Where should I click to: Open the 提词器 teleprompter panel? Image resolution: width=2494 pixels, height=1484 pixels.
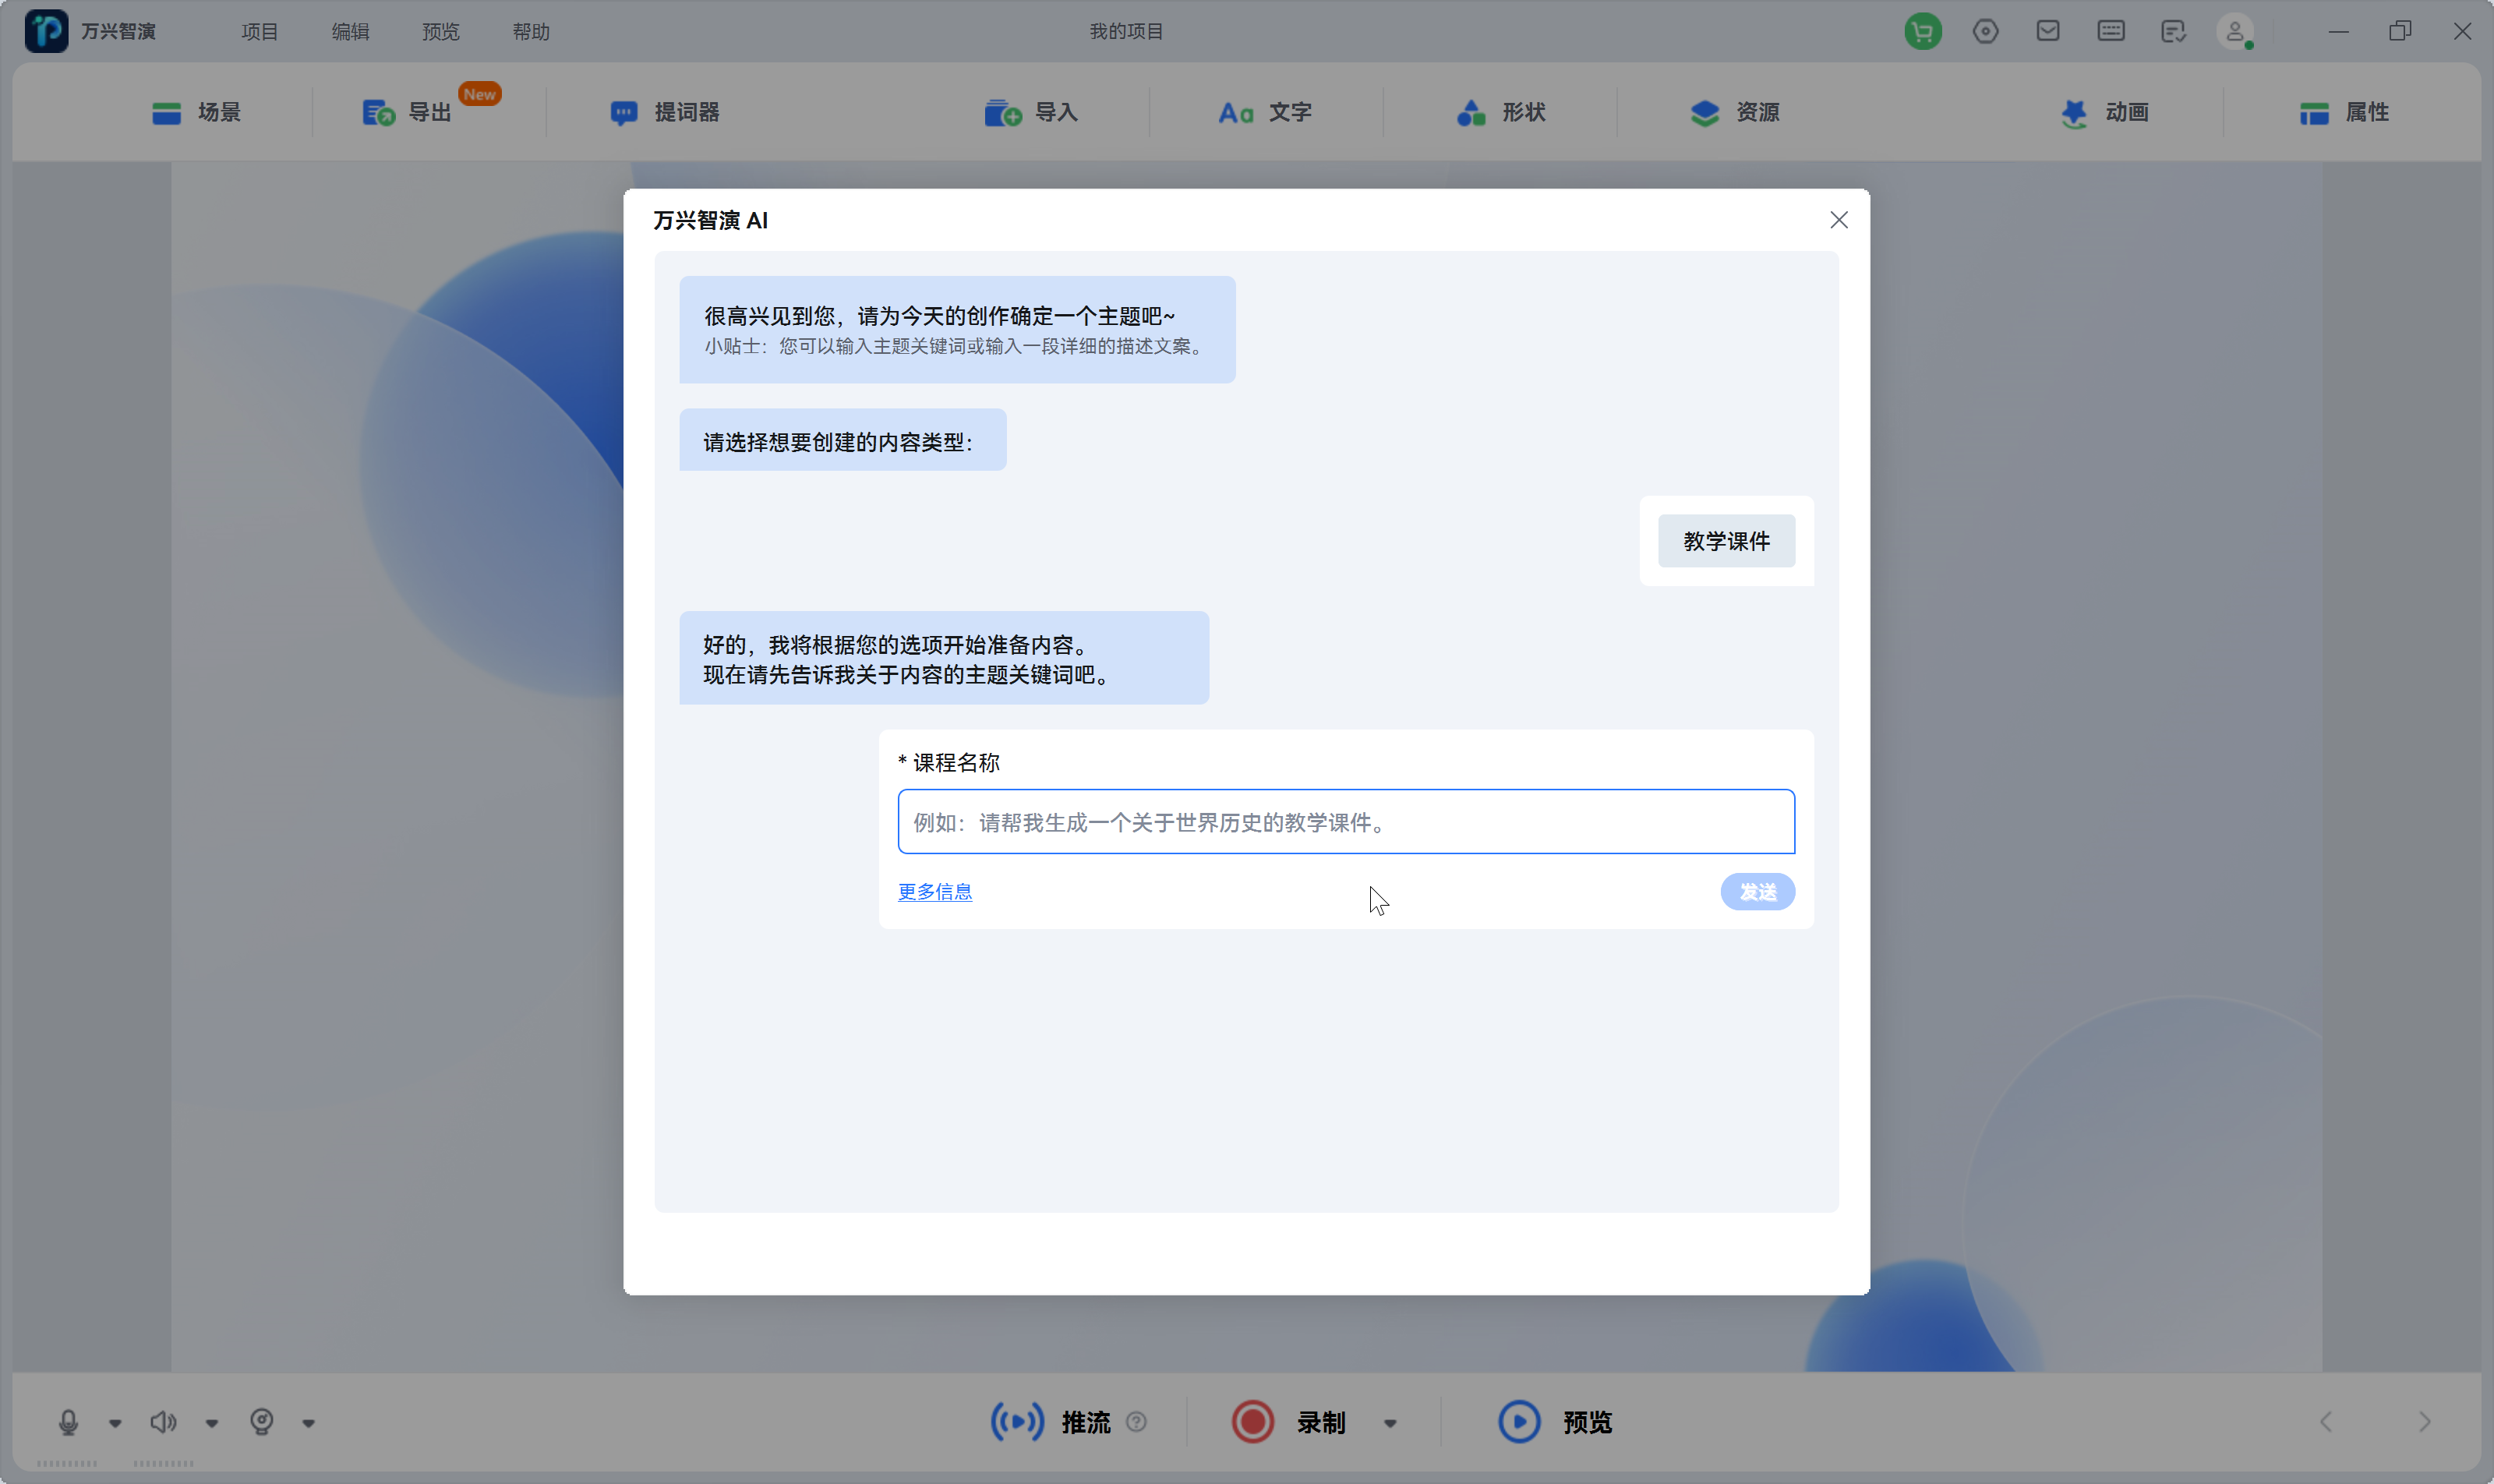(x=624, y=112)
